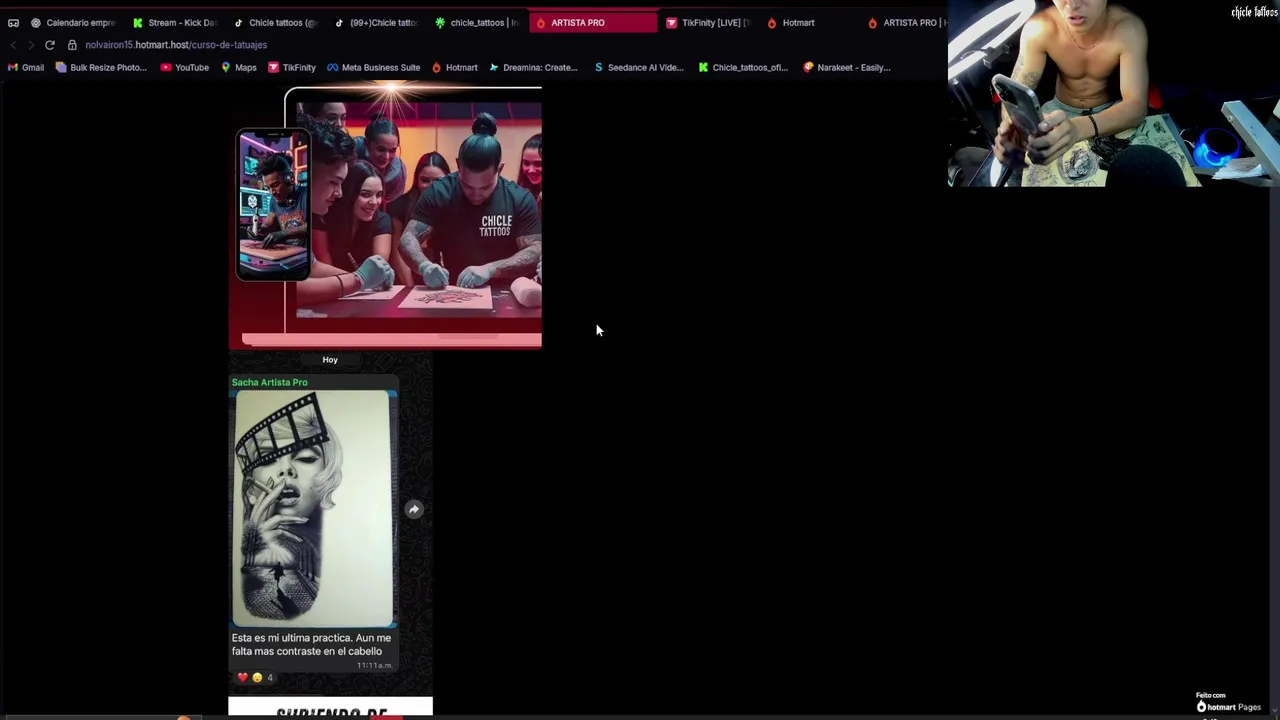Switch to the Stream - Kick Da tab
This screenshot has width=1280, height=720.
click(173, 22)
